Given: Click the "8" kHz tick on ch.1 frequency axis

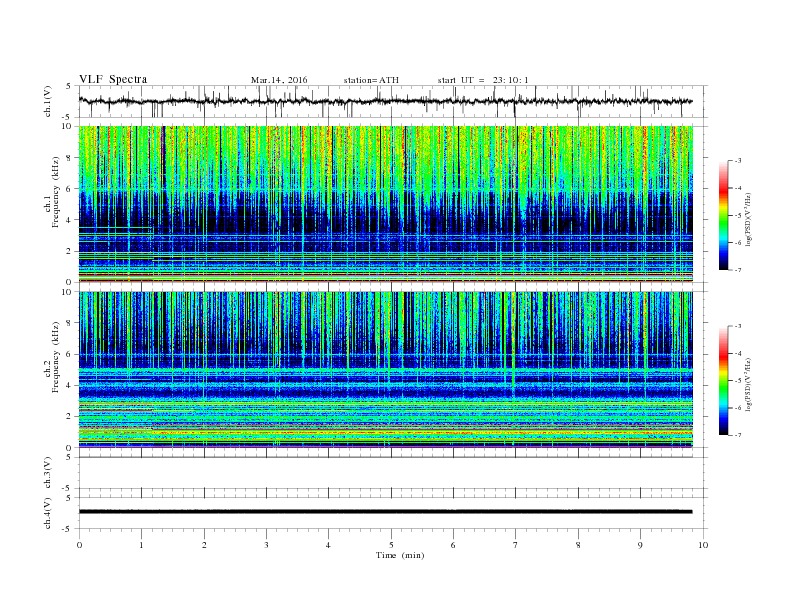Looking at the screenshot, I should (69, 158).
